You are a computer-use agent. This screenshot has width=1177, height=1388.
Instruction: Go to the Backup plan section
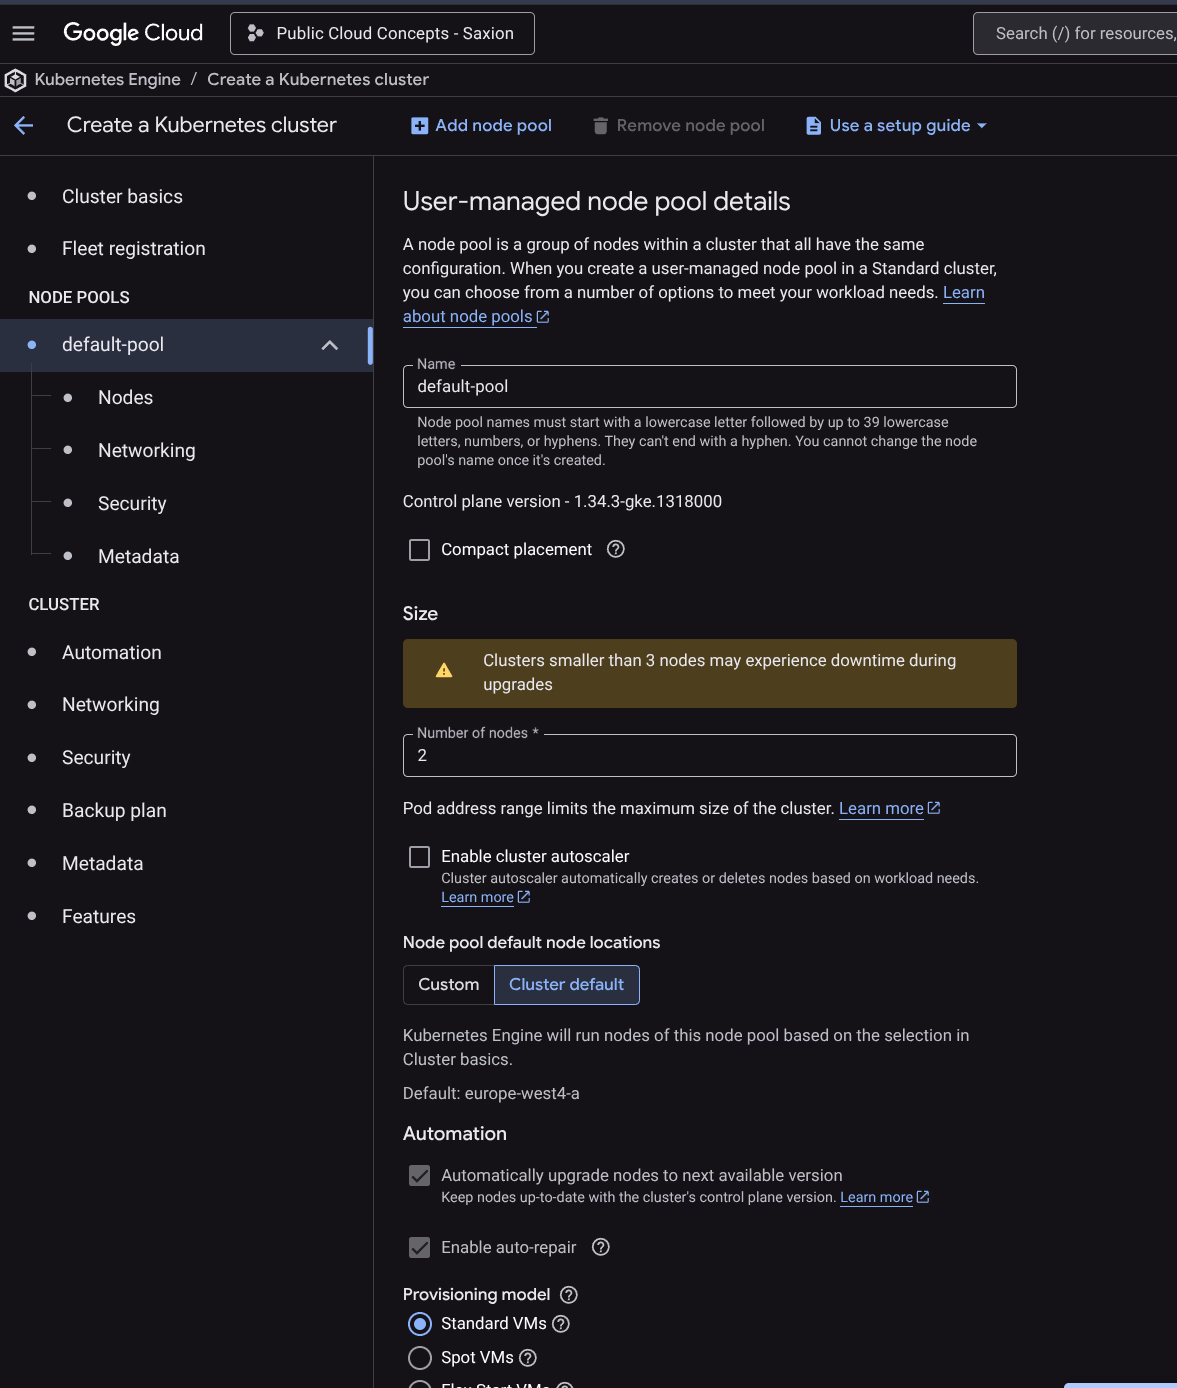pyautogui.click(x=114, y=810)
